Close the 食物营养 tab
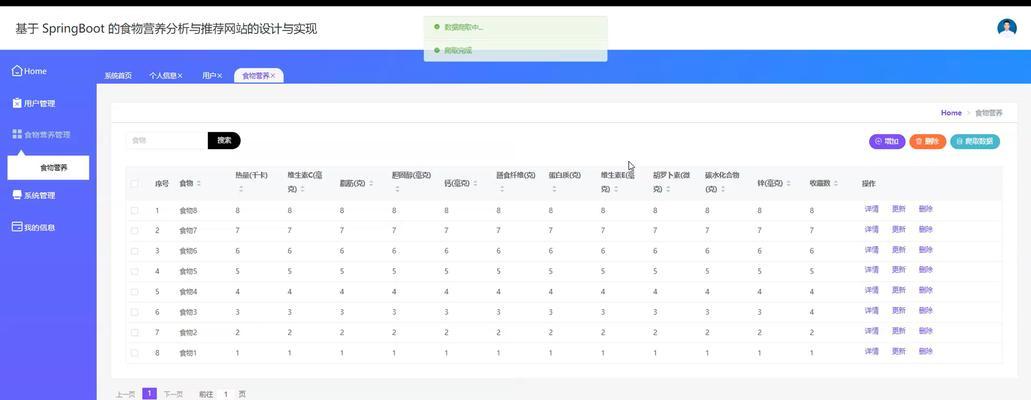1031x400 pixels. pos(273,76)
